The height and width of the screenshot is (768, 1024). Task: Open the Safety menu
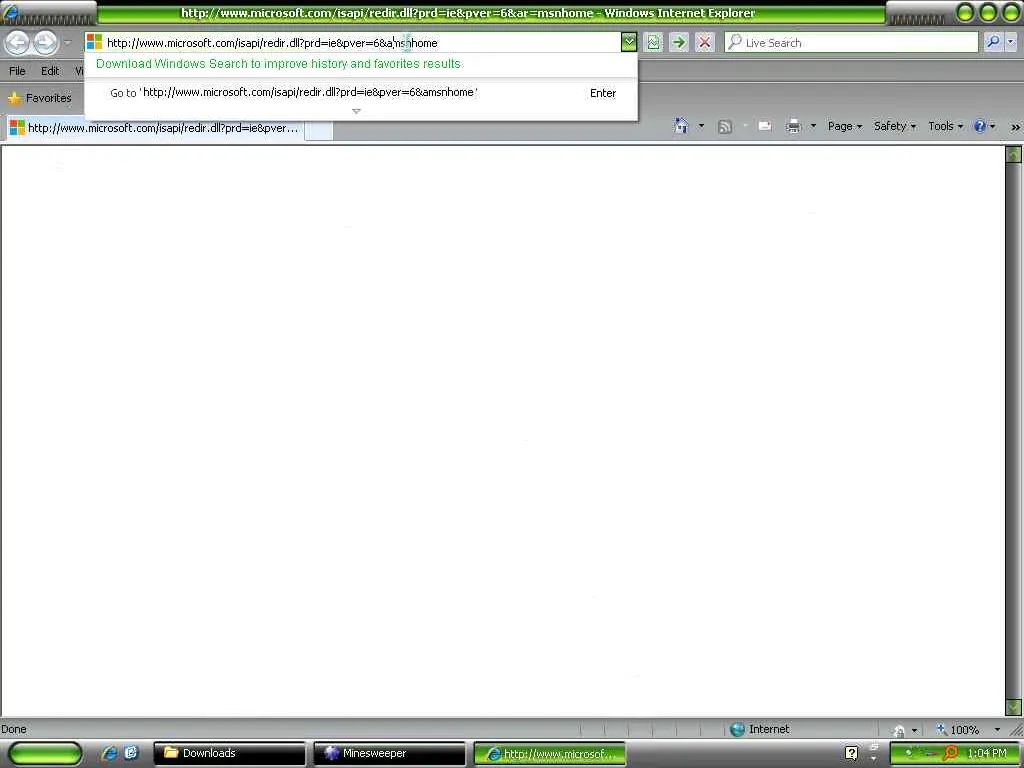click(x=895, y=126)
